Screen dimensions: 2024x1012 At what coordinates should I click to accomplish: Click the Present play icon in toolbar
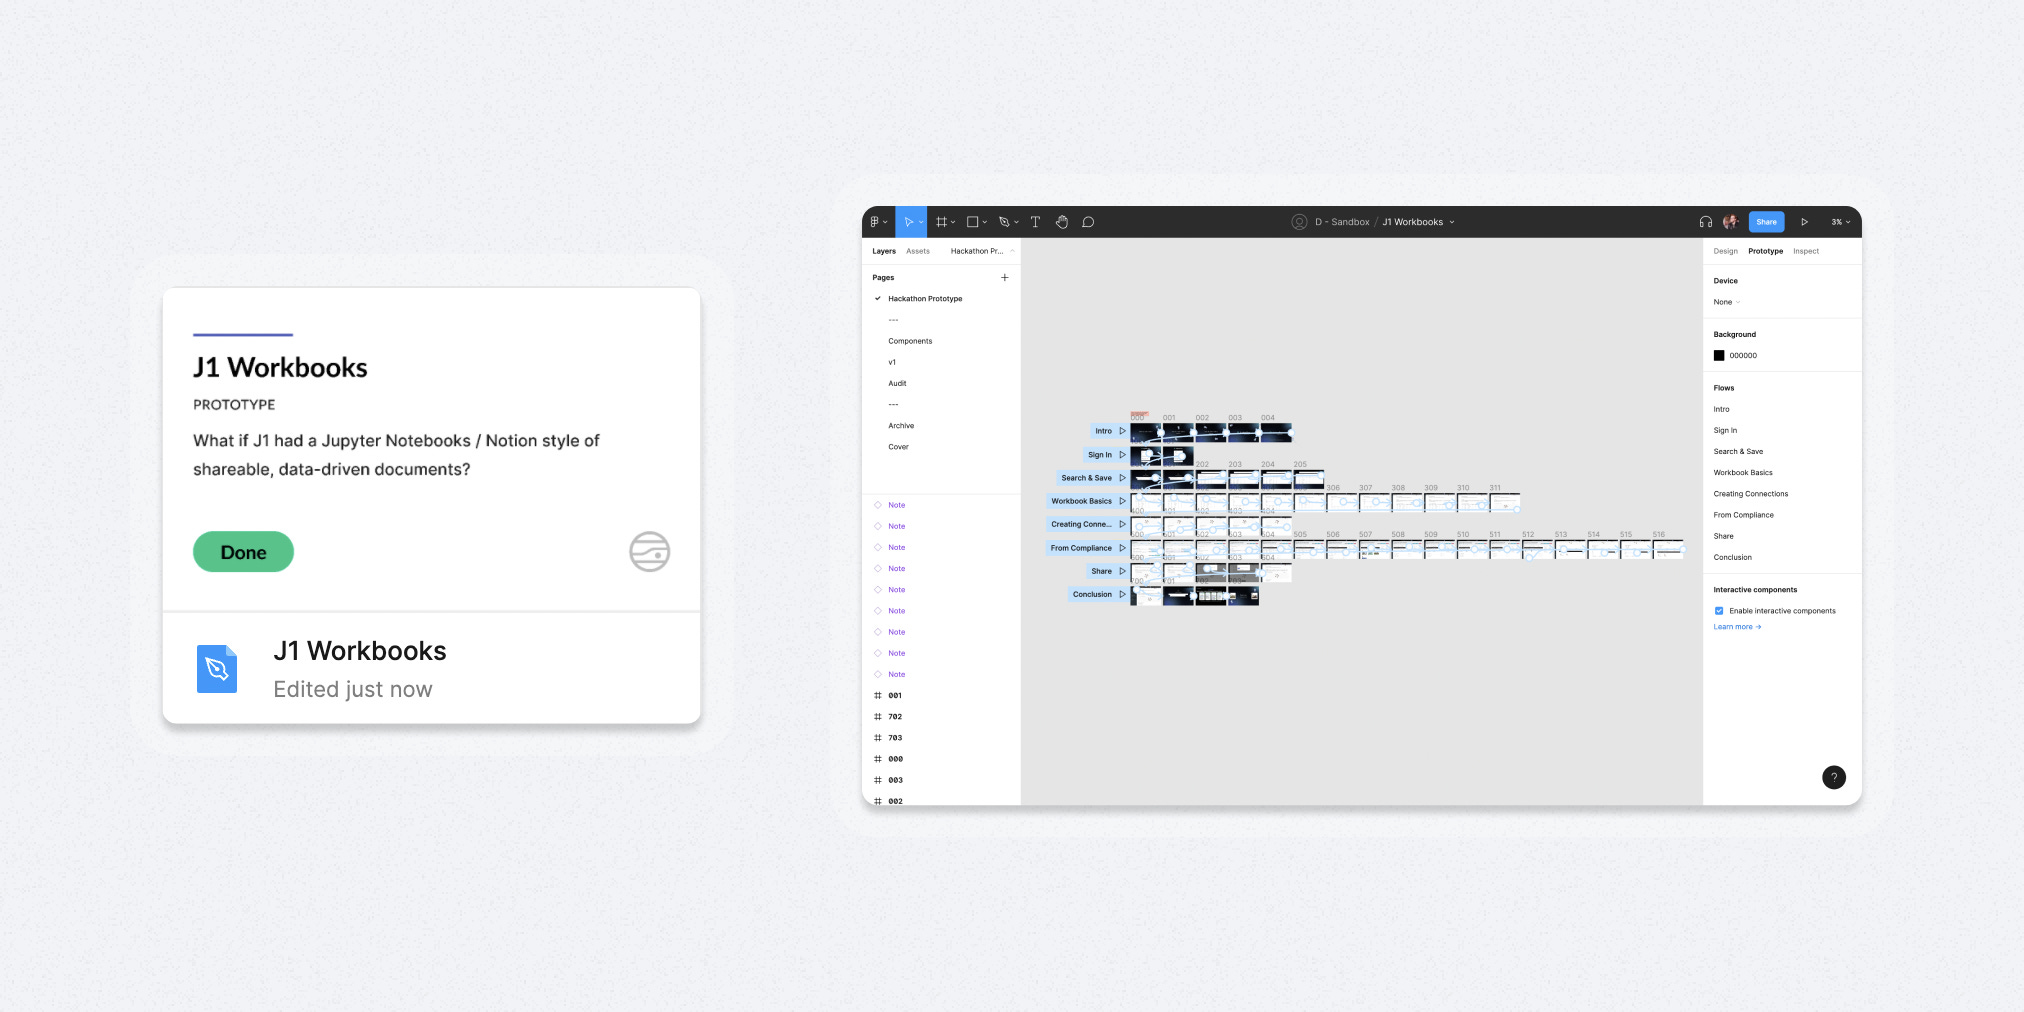tap(1805, 222)
